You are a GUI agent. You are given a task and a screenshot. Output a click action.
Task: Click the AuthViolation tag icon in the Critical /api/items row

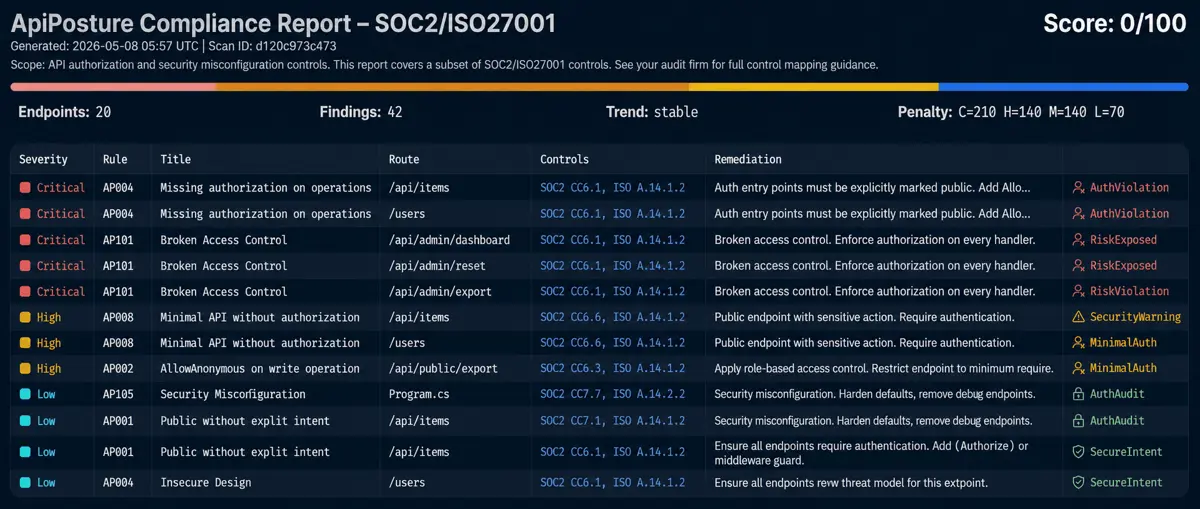pyautogui.click(x=1078, y=187)
